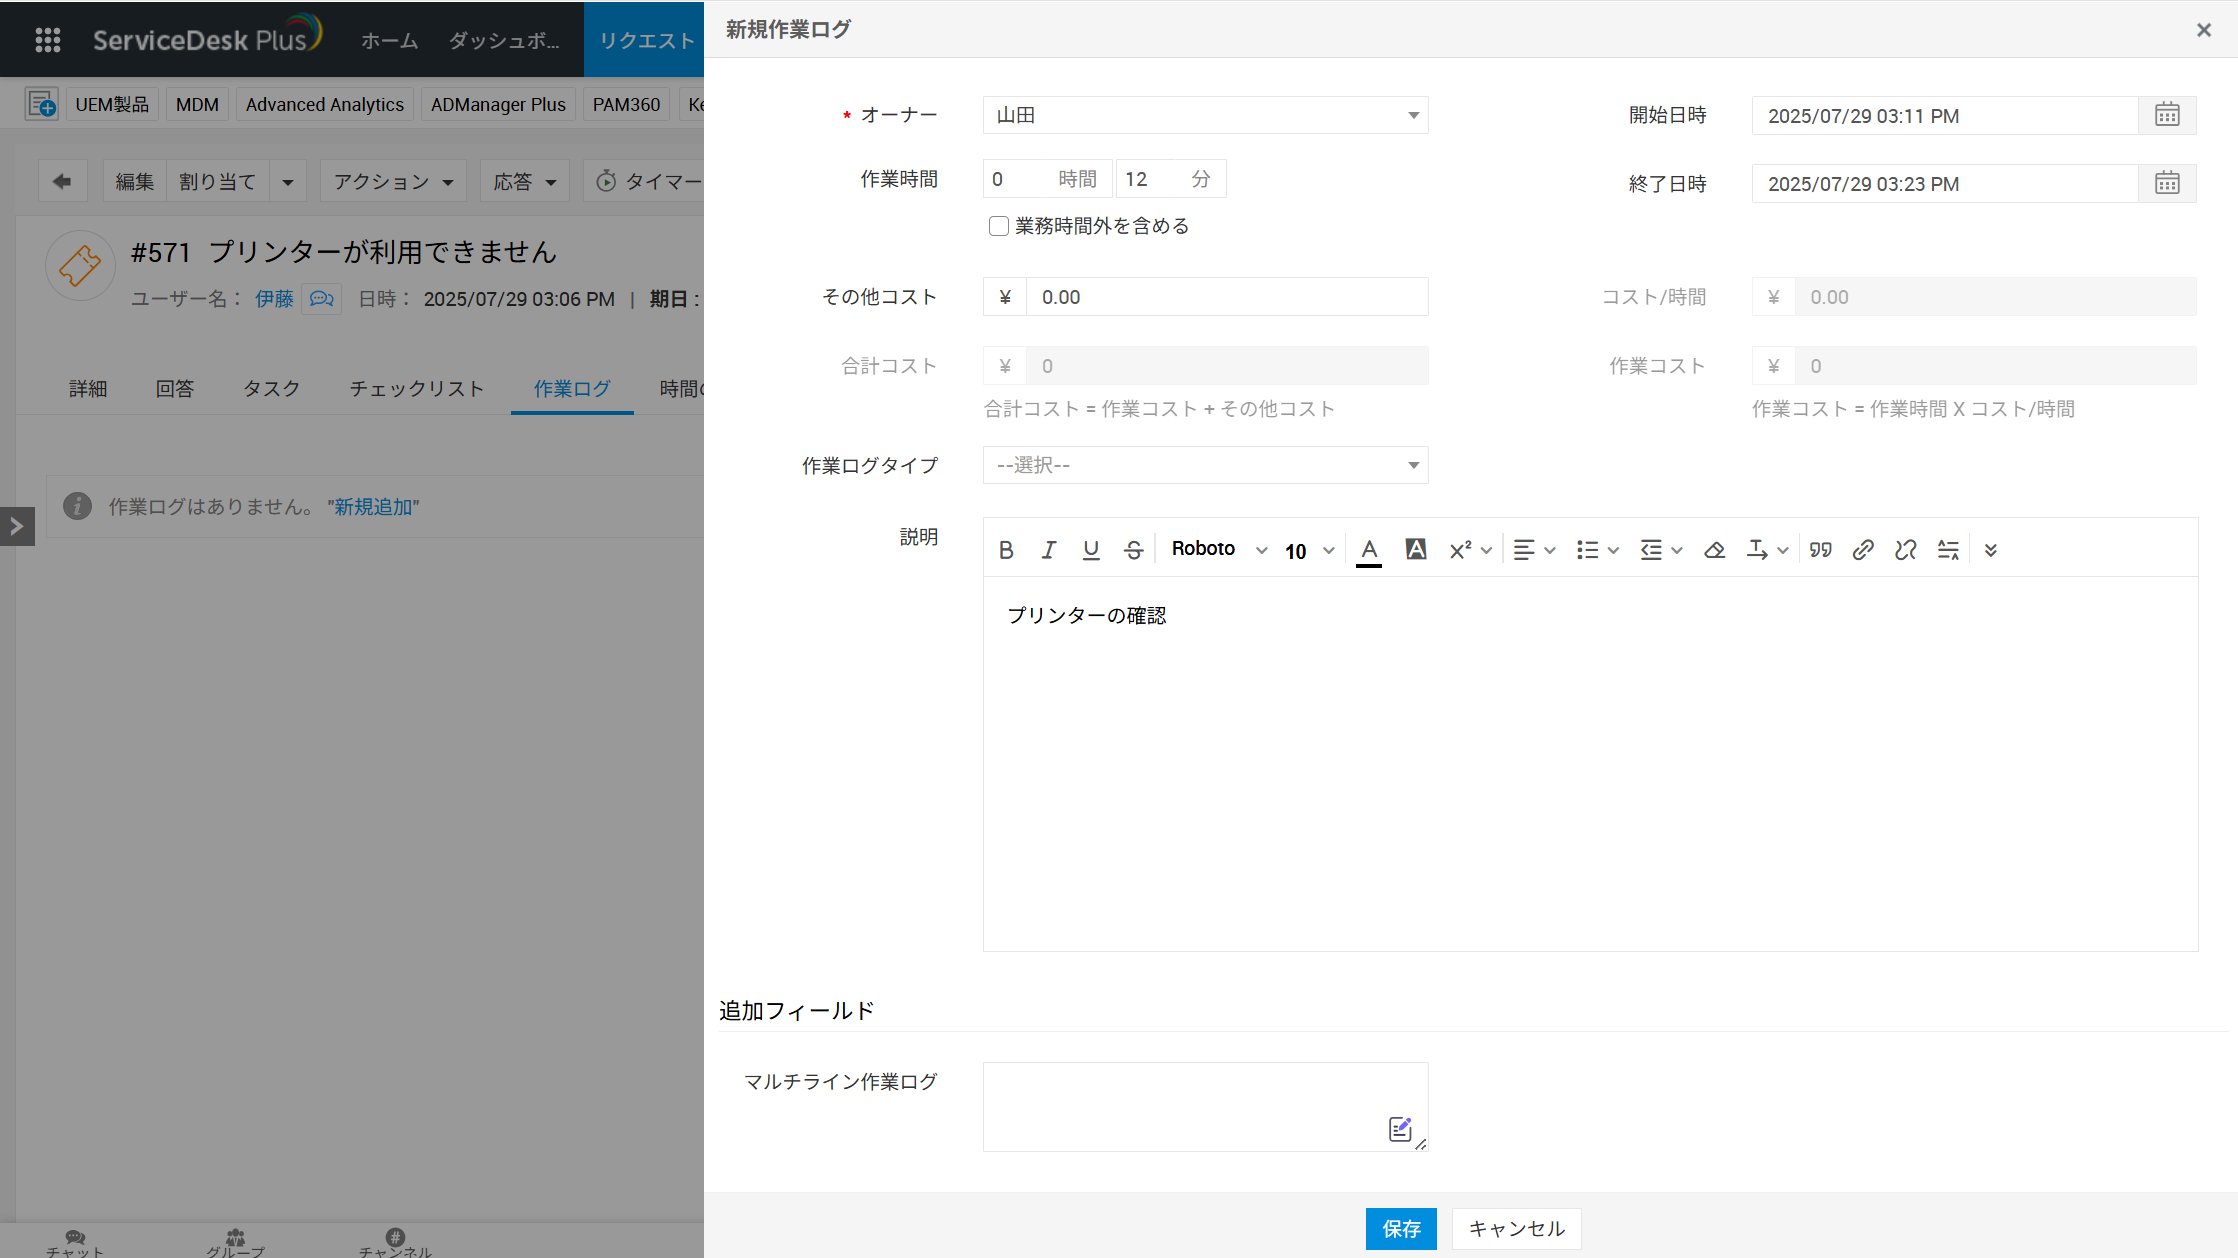
Task: Focus the その他コスト amount field
Action: click(x=1226, y=298)
